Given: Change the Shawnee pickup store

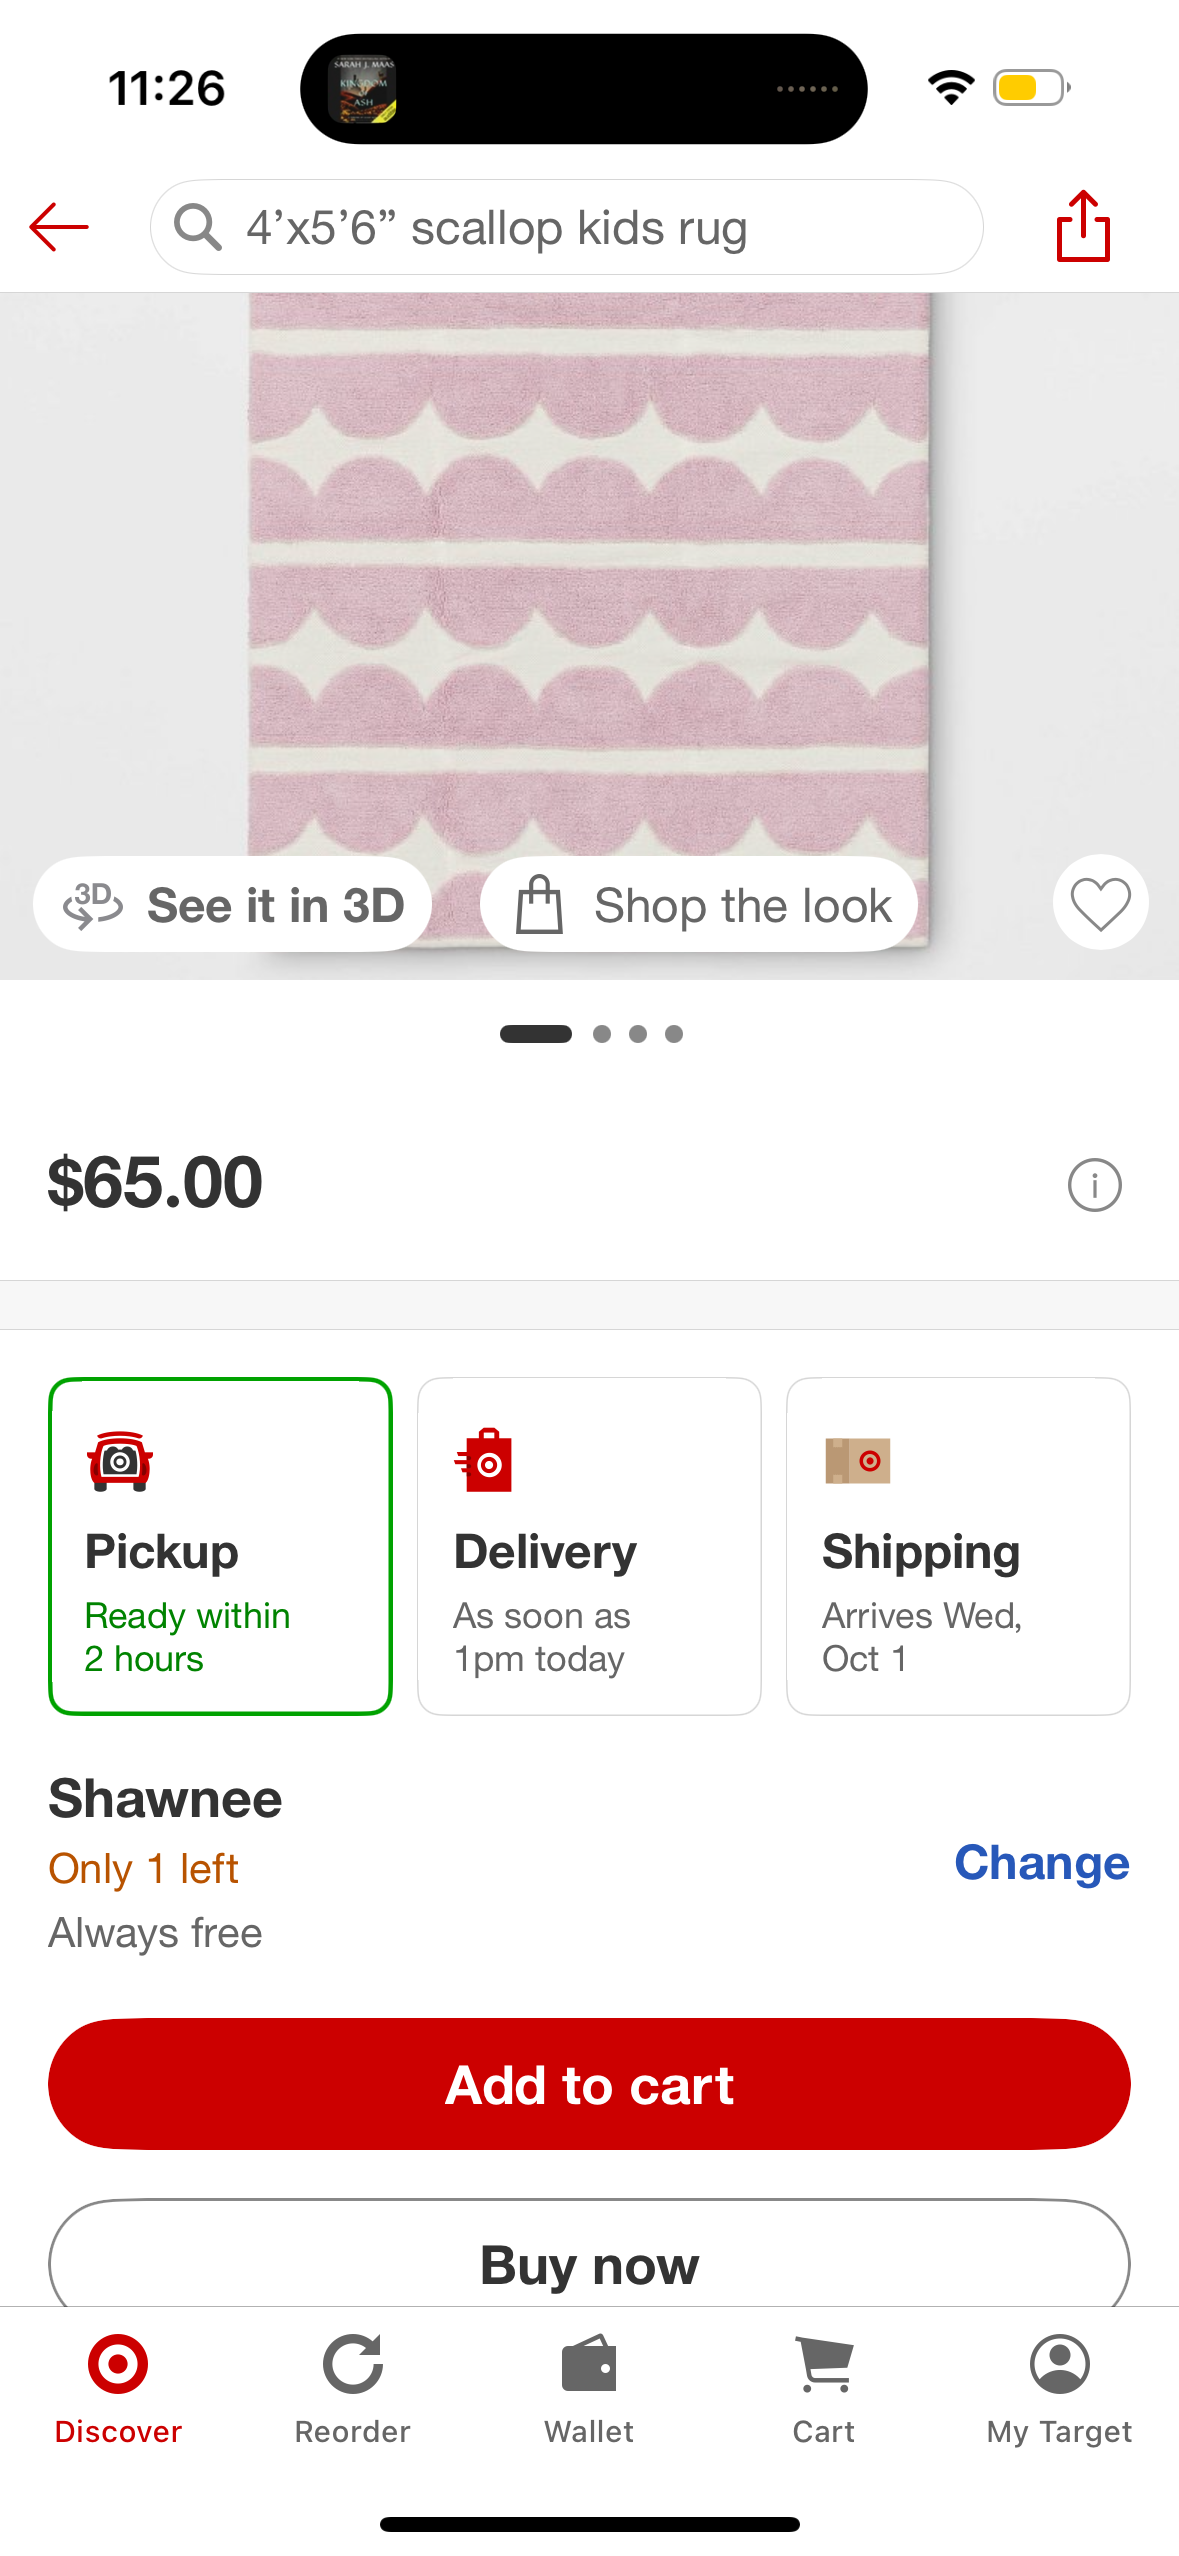Looking at the screenshot, I should 1041,1863.
